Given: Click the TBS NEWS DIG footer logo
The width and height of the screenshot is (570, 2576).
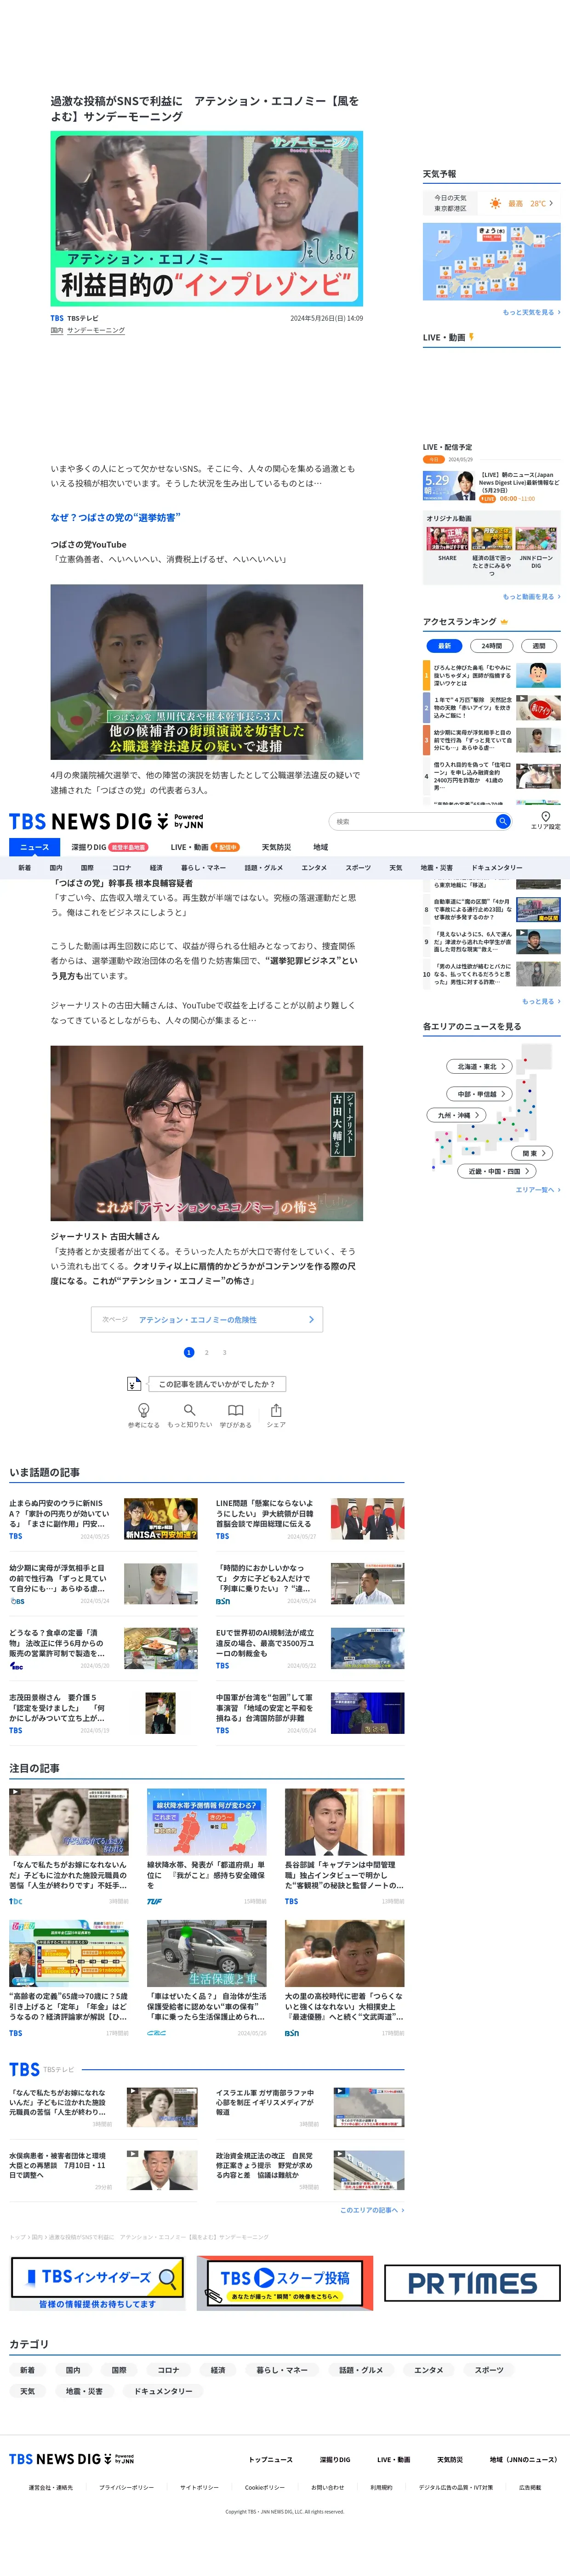Looking at the screenshot, I should click(71, 2459).
